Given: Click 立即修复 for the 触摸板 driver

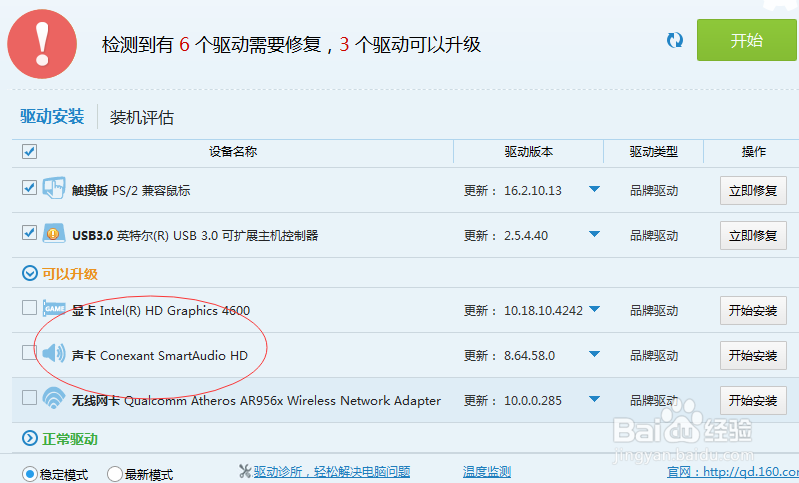Looking at the screenshot, I should (753, 191).
